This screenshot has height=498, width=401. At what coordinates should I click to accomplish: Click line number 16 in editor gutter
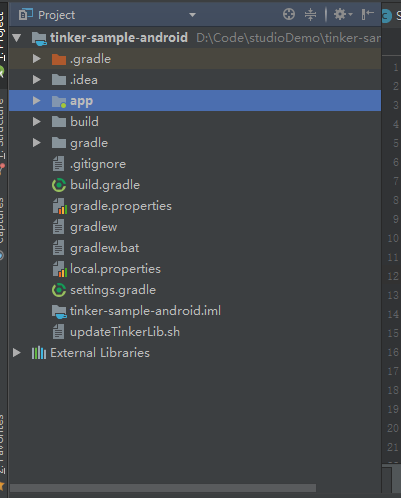(x=393, y=352)
